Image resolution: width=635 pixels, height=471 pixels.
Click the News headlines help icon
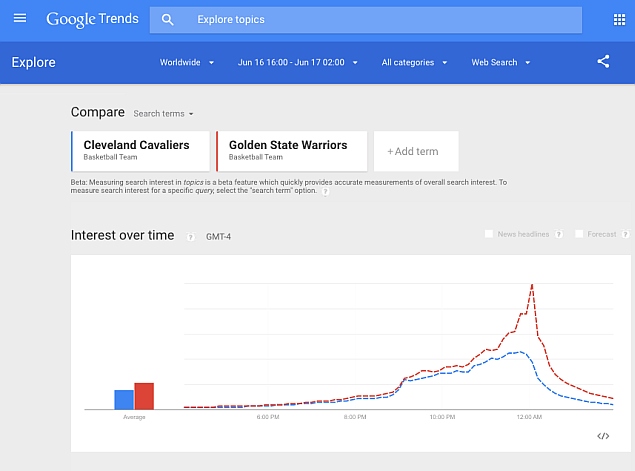[x=559, y=234]
